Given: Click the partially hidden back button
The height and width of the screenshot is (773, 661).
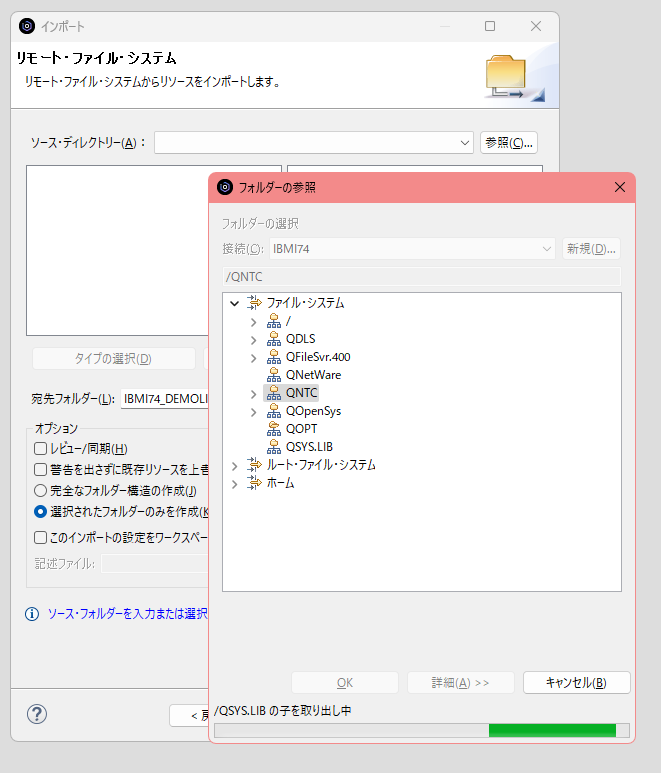Looking at the screenshot, I should click(x=189, y=715).
